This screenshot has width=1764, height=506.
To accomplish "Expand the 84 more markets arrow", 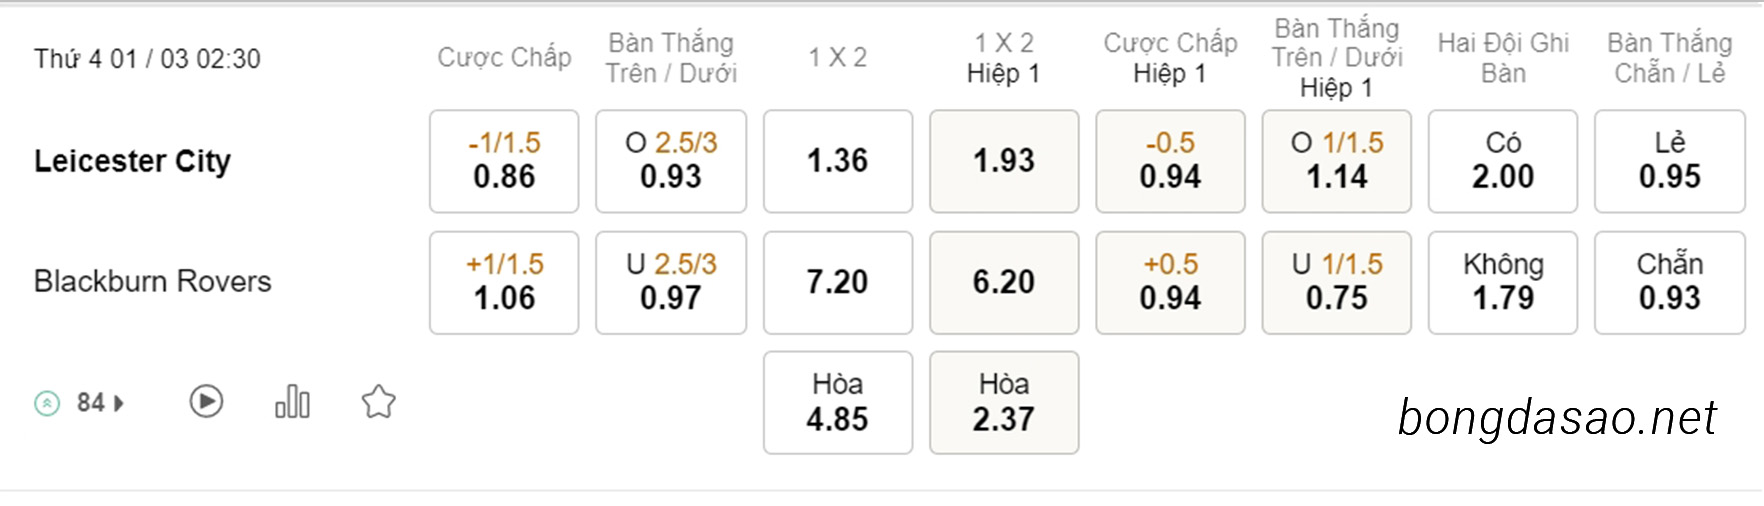I will tap(119, 403).
